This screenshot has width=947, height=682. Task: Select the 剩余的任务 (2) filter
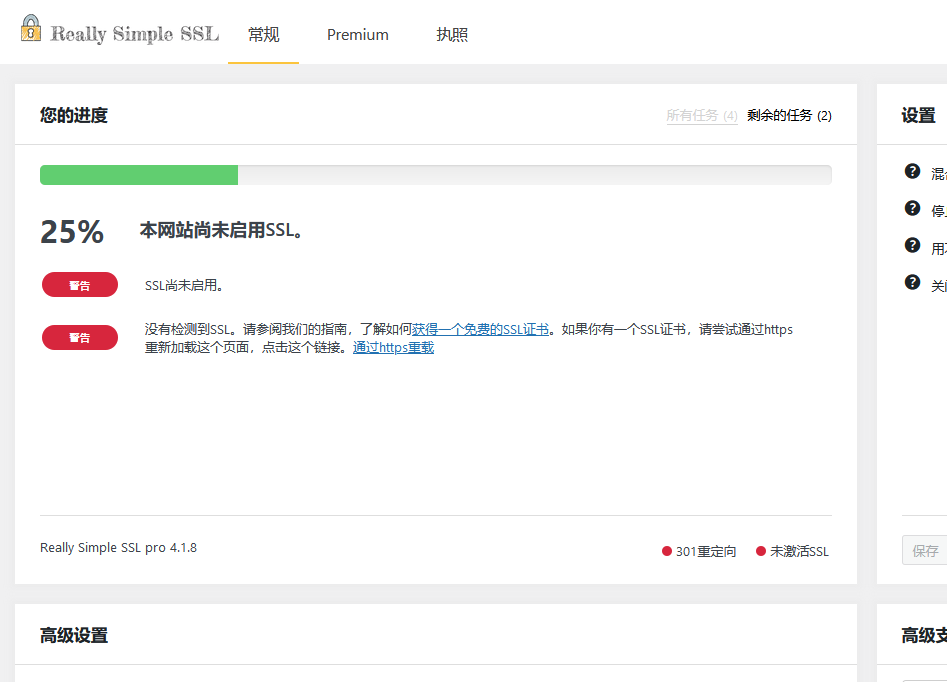pyautogui.click(x=789, y=116)
